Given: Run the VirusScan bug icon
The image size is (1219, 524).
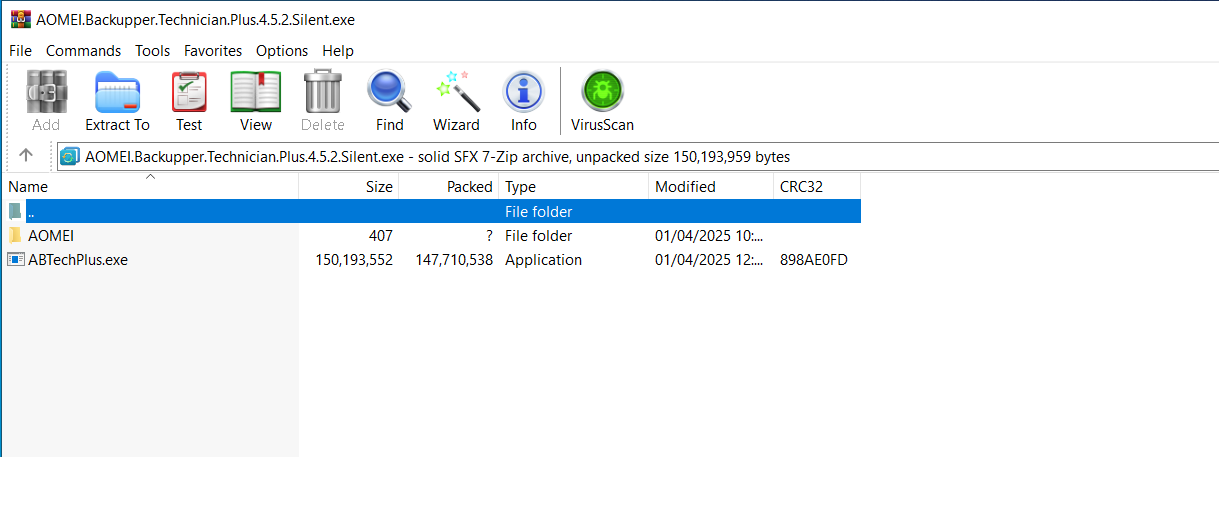Looking at the screenshot, I should [x=602, y=92].
